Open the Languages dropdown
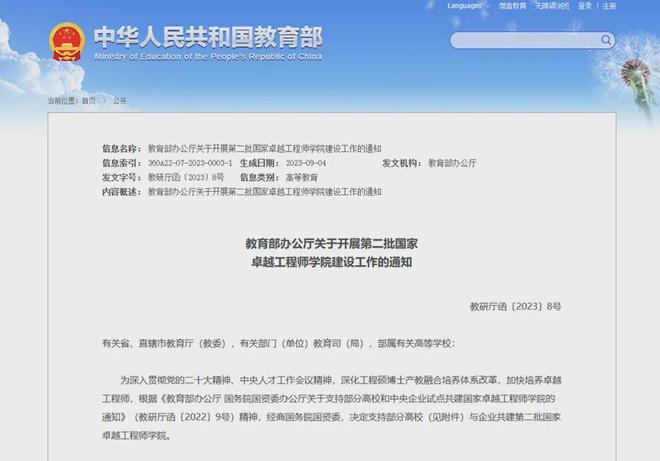Screen dimensions: 660x461 [x=468, y=6]
